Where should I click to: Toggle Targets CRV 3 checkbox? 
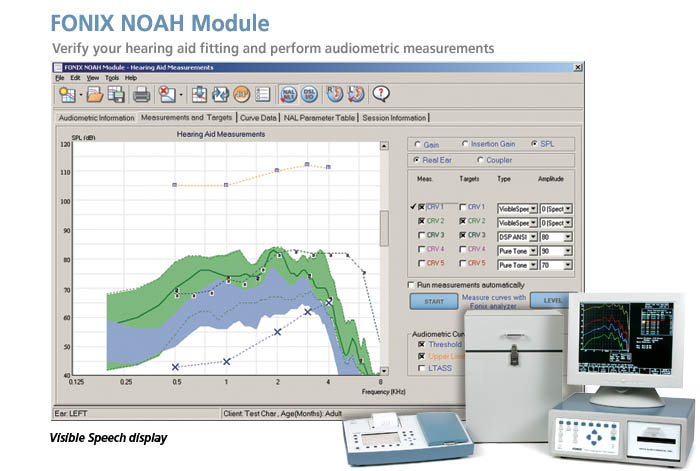[463, 235]
